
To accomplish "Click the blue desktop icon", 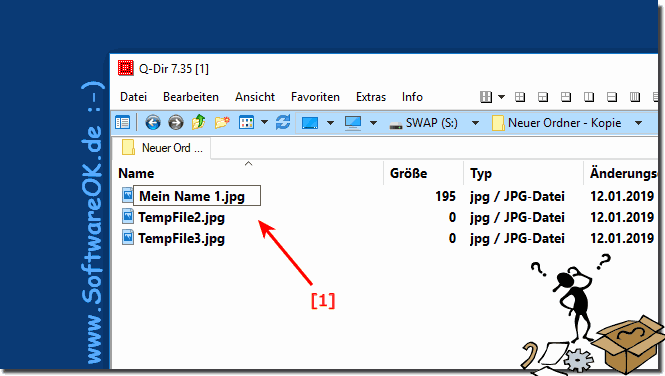I will 310,123.
